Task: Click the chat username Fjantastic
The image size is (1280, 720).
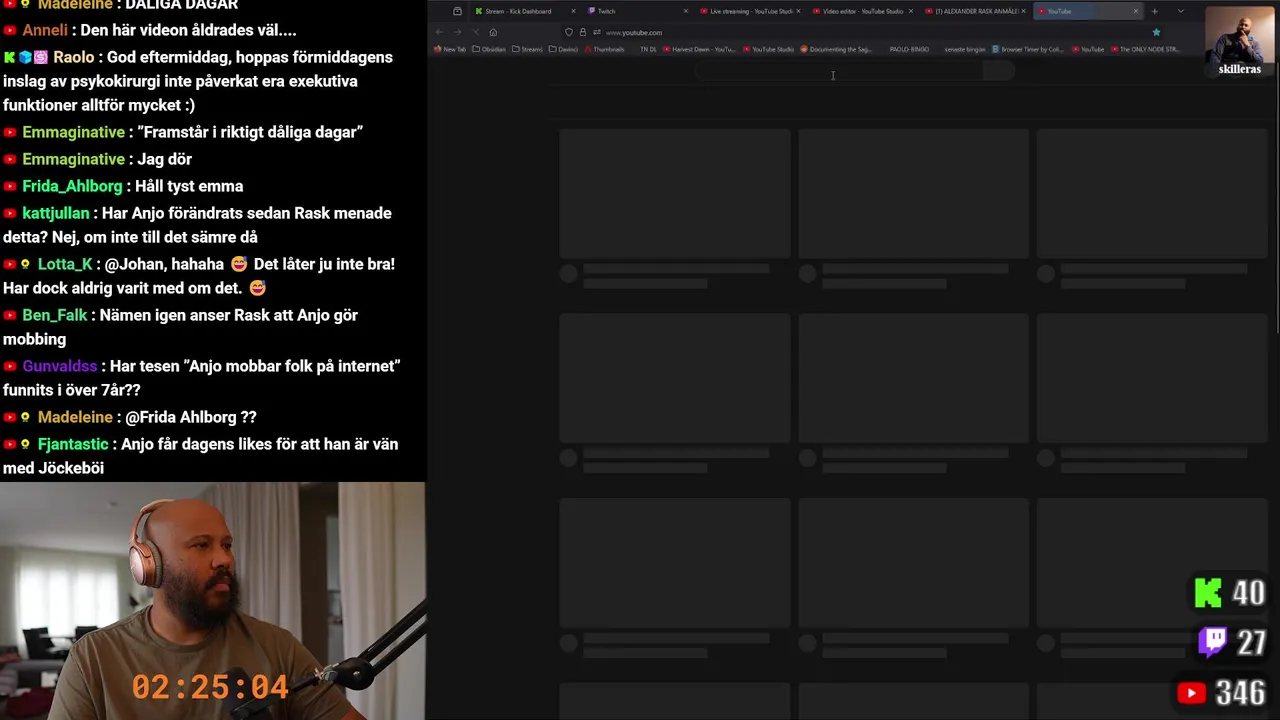Action: tap(73, 444)
